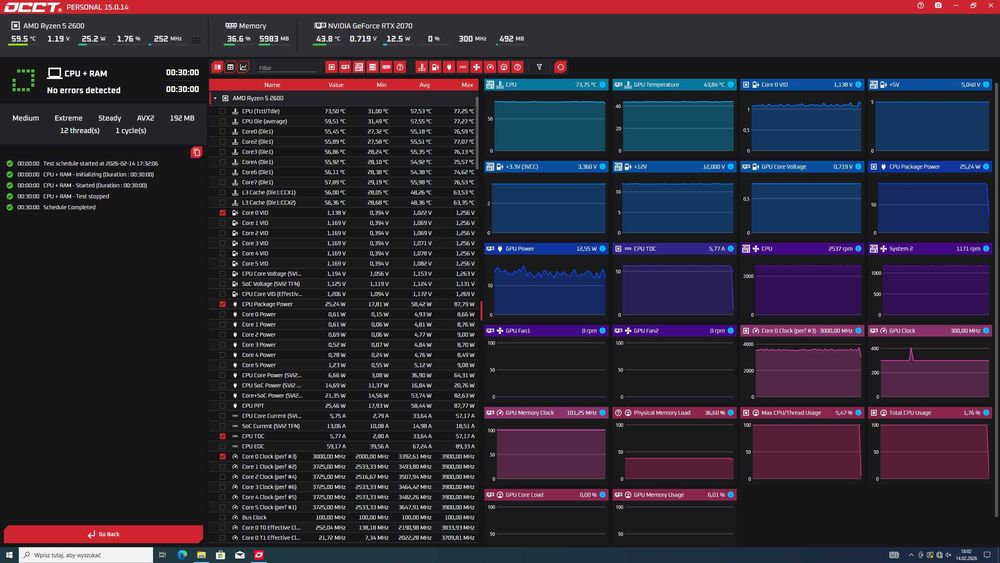Sort table by the Avg column
This screenshot has width=1000, height=563.
424,85
